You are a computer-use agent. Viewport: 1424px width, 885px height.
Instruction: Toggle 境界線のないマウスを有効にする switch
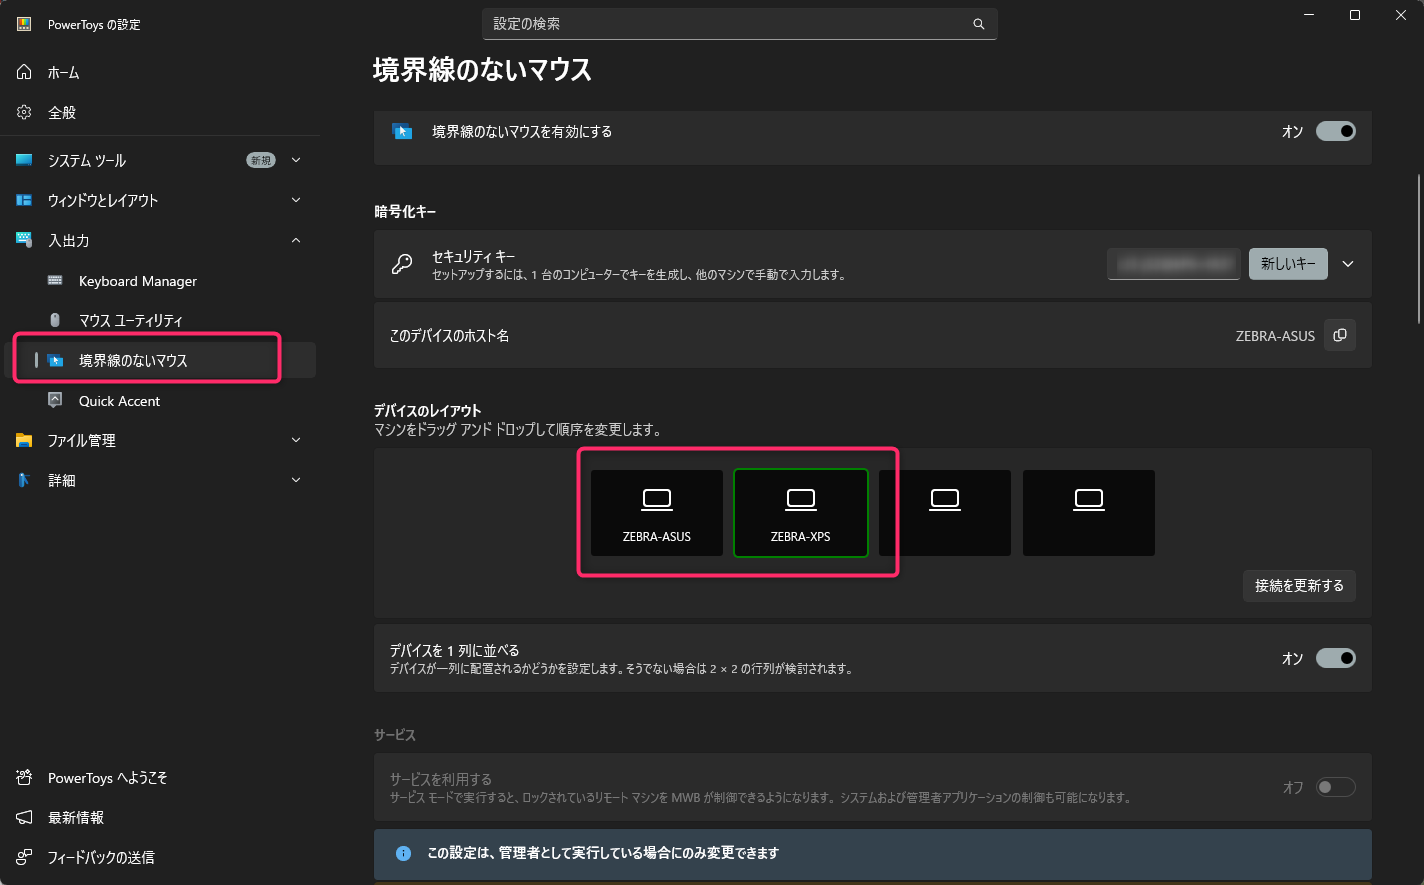click(1335, 131)
